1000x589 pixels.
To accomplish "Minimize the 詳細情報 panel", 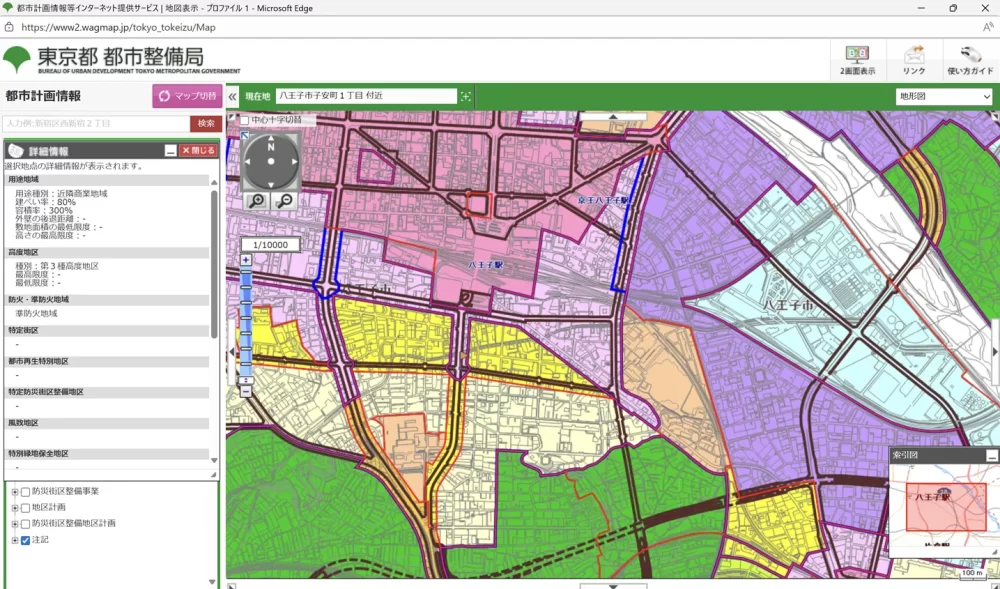I will coord(170,151).
